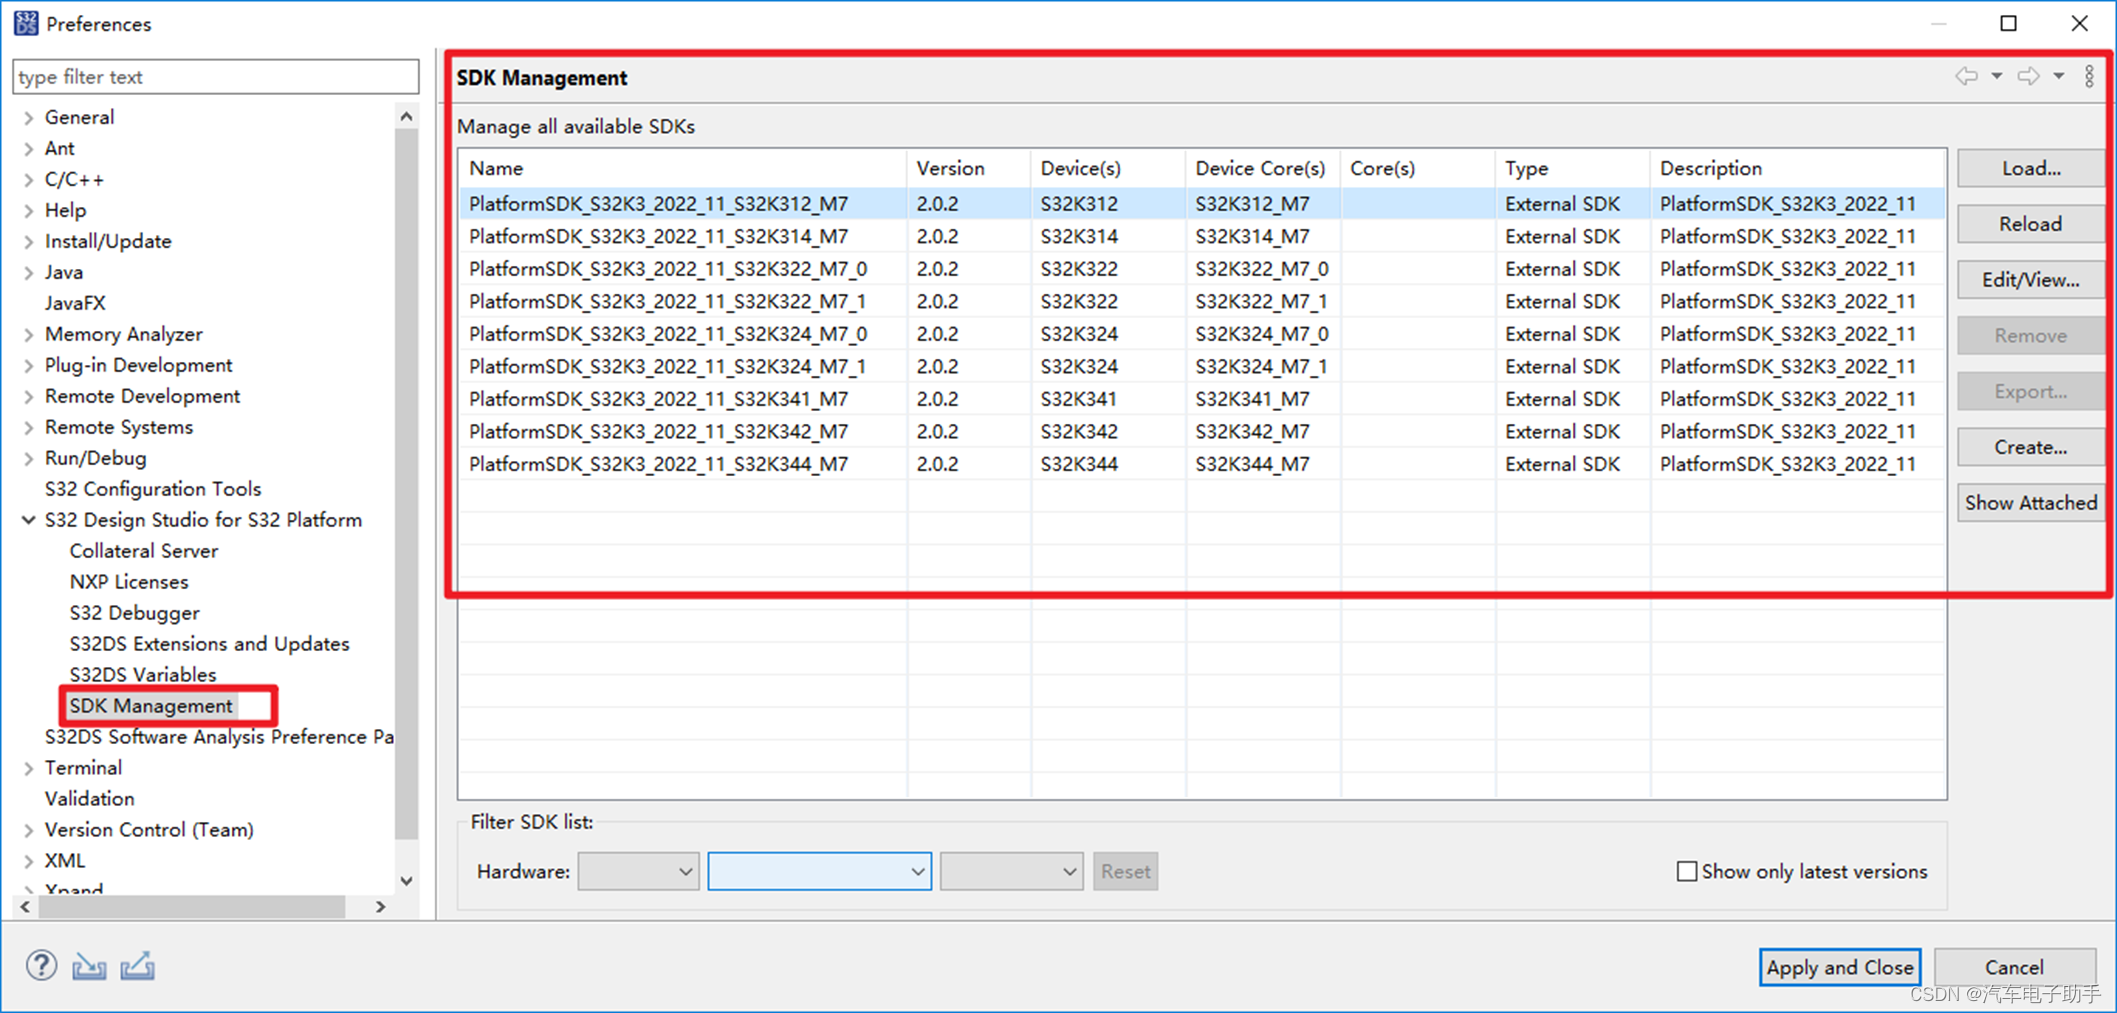Open the Validation preference page
Image resolution: width=2117 pixels, height=1013 pixels.
click(89, 799)
